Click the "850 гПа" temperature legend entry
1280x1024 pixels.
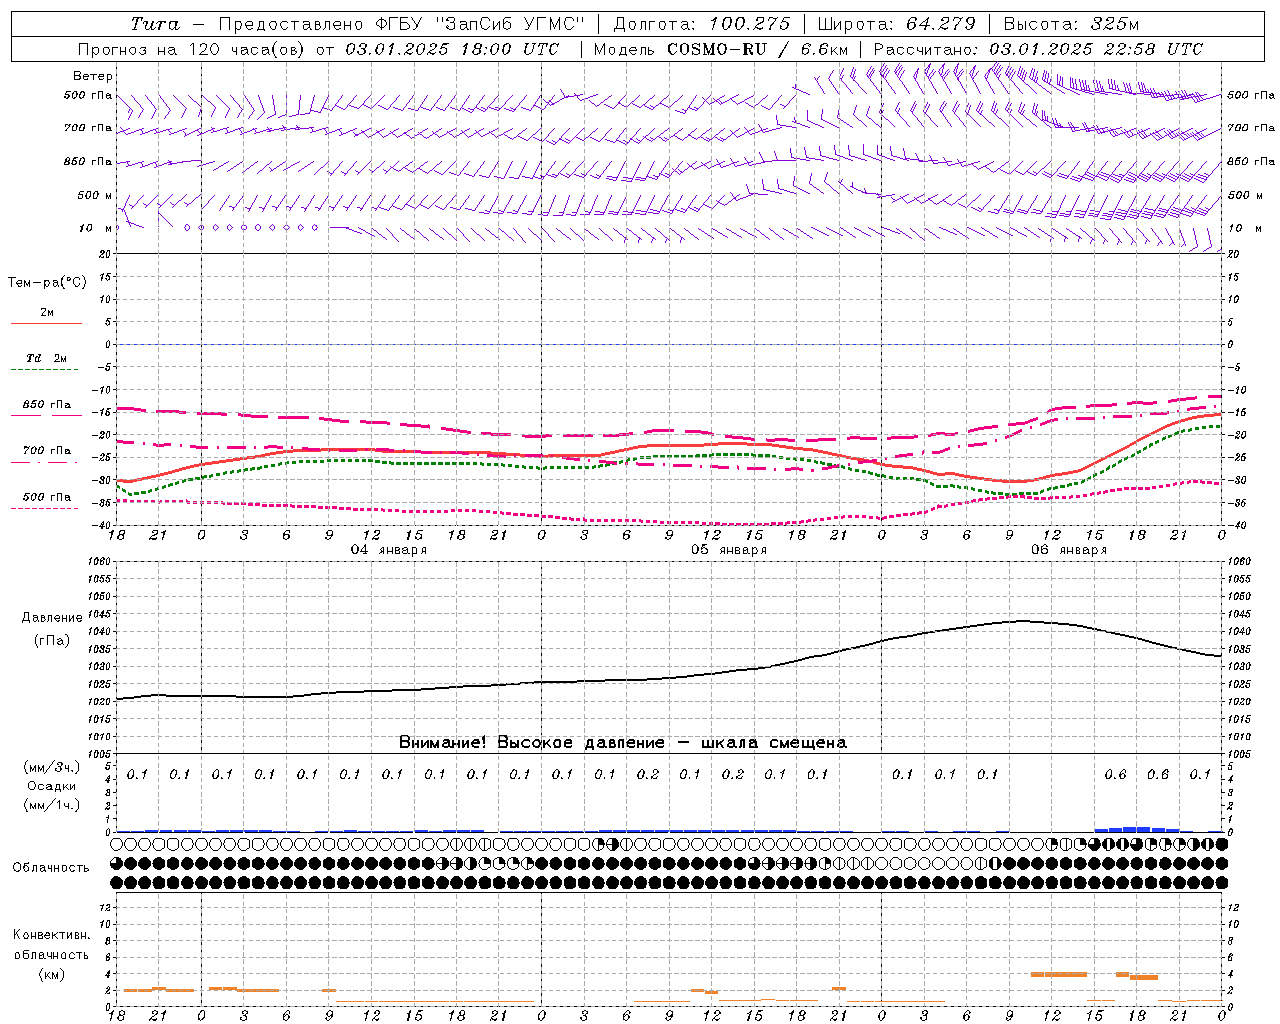pyautogui.click(x=47, y=405)
